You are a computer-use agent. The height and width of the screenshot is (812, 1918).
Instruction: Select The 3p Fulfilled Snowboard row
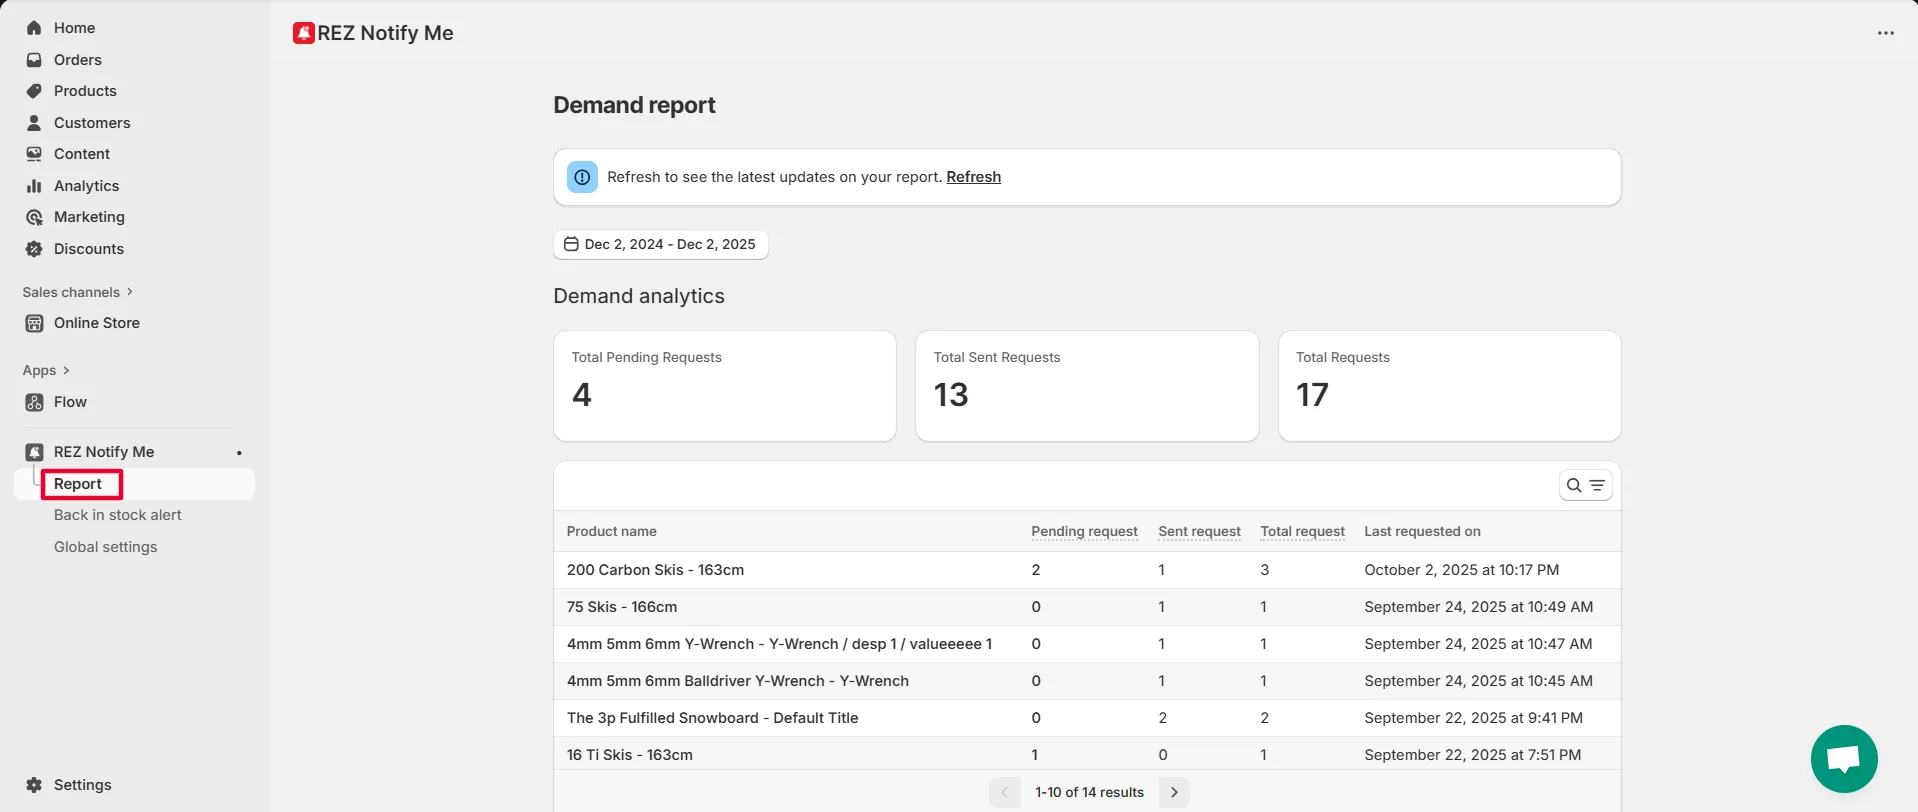coord(1087,718)
